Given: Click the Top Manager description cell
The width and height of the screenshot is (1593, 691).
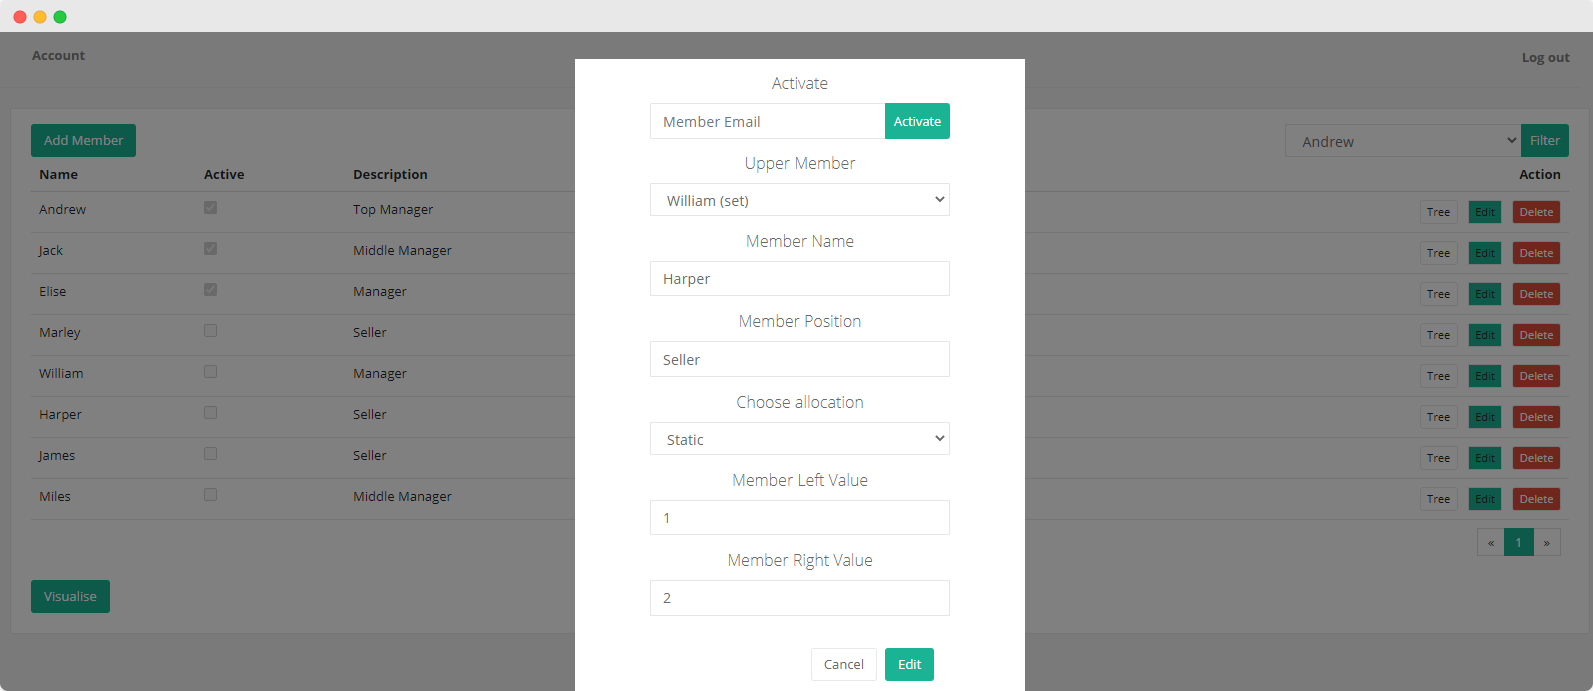Looking at the screenshot, I should point(393,209).
